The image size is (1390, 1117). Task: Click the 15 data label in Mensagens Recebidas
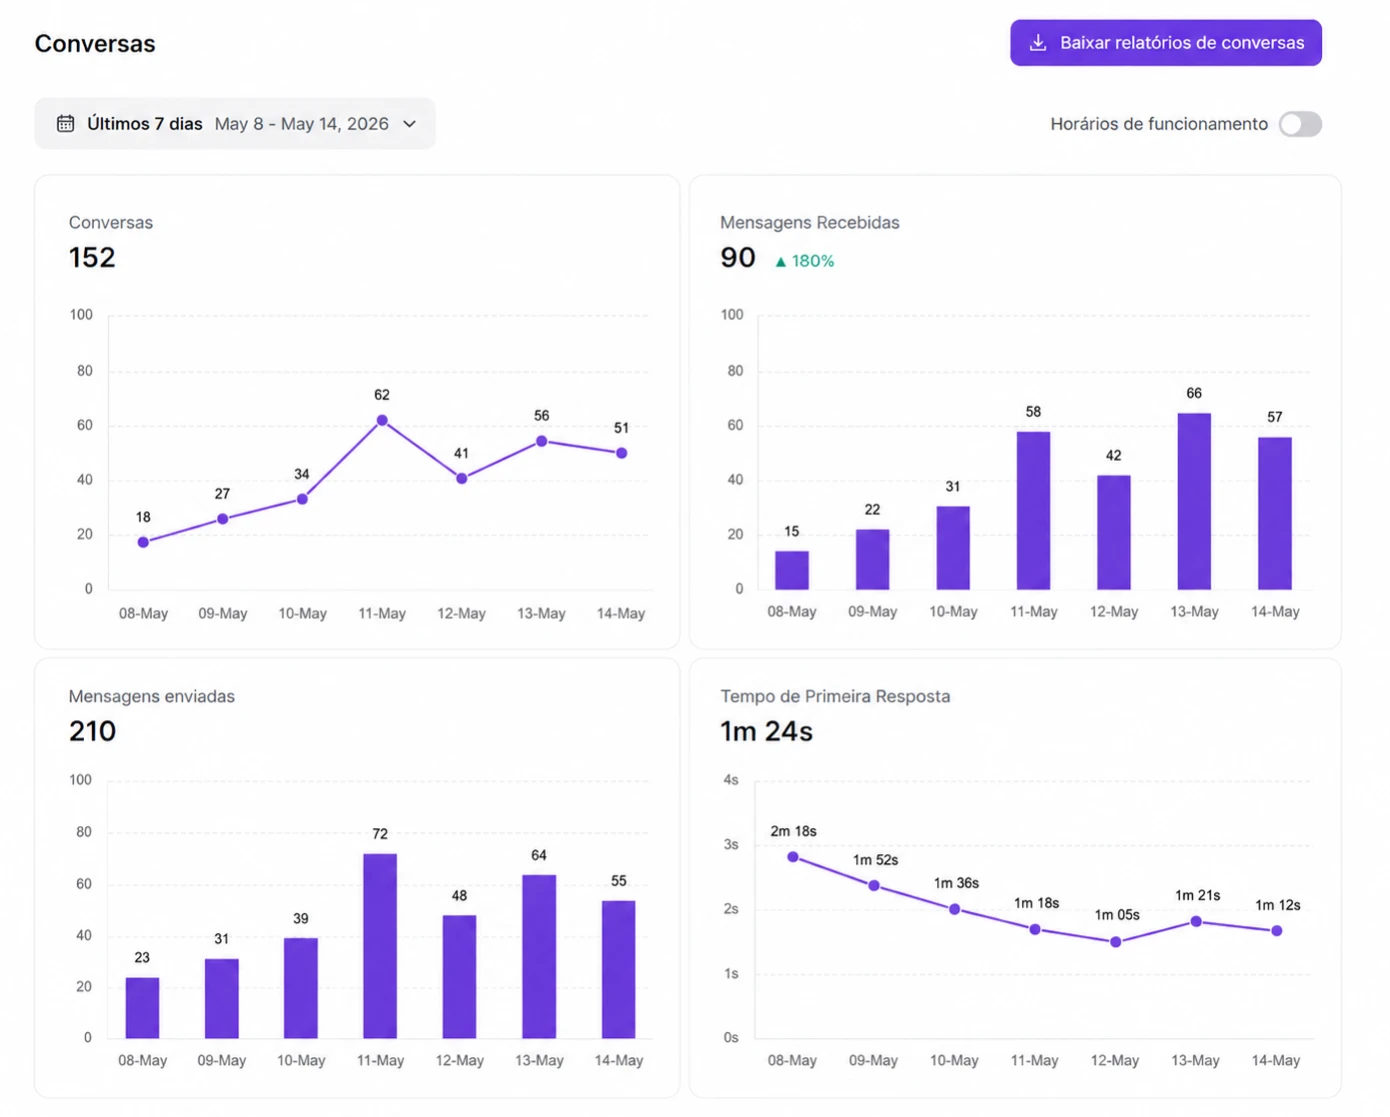click(x=792, y=531)
